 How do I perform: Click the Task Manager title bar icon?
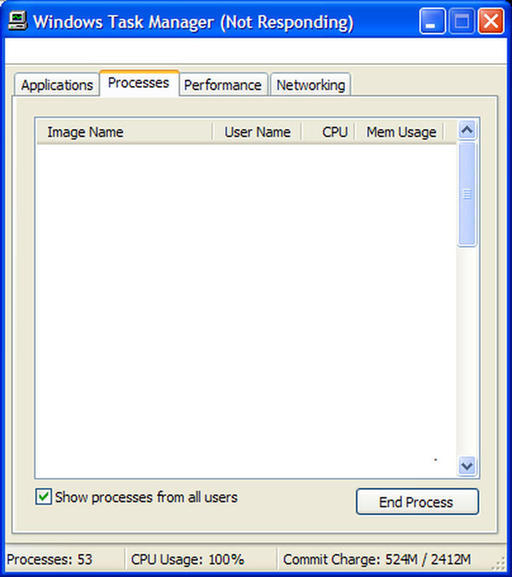tap(17, 21)
